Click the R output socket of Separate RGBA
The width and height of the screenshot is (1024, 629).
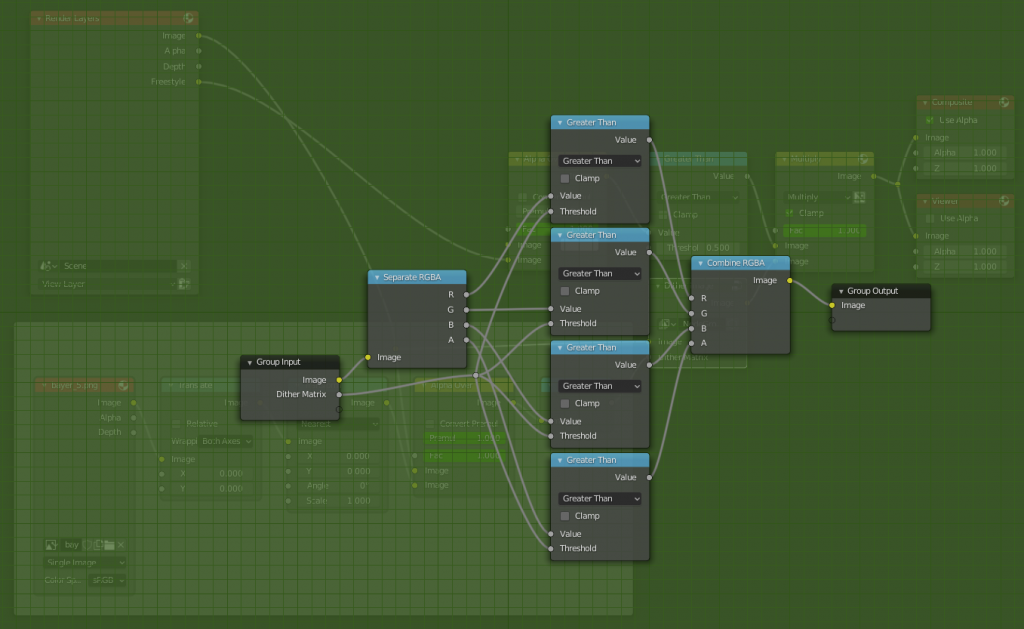click(x=466, y=295)
